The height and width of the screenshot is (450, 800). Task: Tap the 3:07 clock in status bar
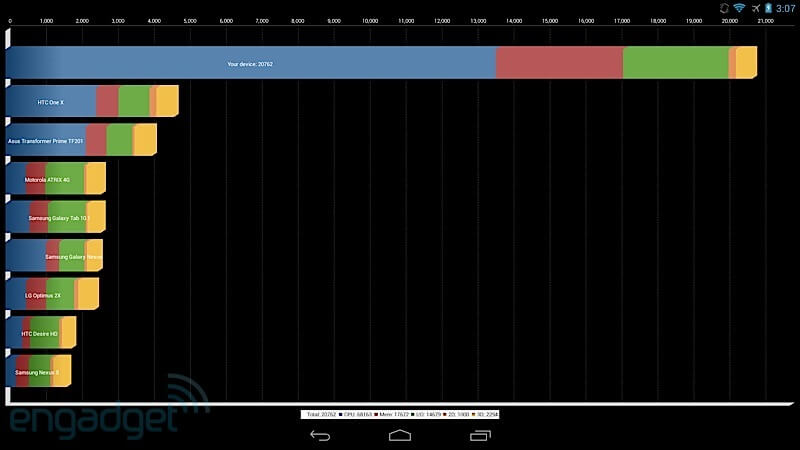(785, 9)
